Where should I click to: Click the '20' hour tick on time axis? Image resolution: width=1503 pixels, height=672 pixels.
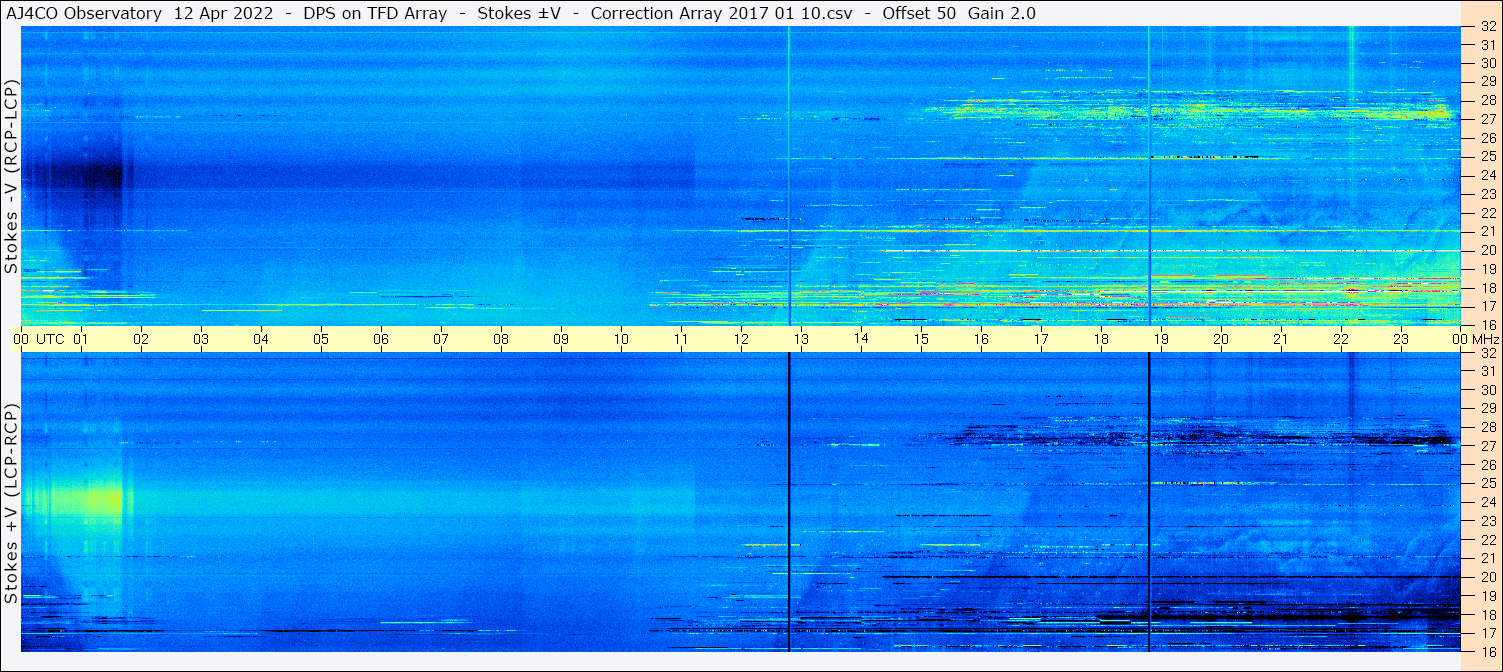[1221, 340]
